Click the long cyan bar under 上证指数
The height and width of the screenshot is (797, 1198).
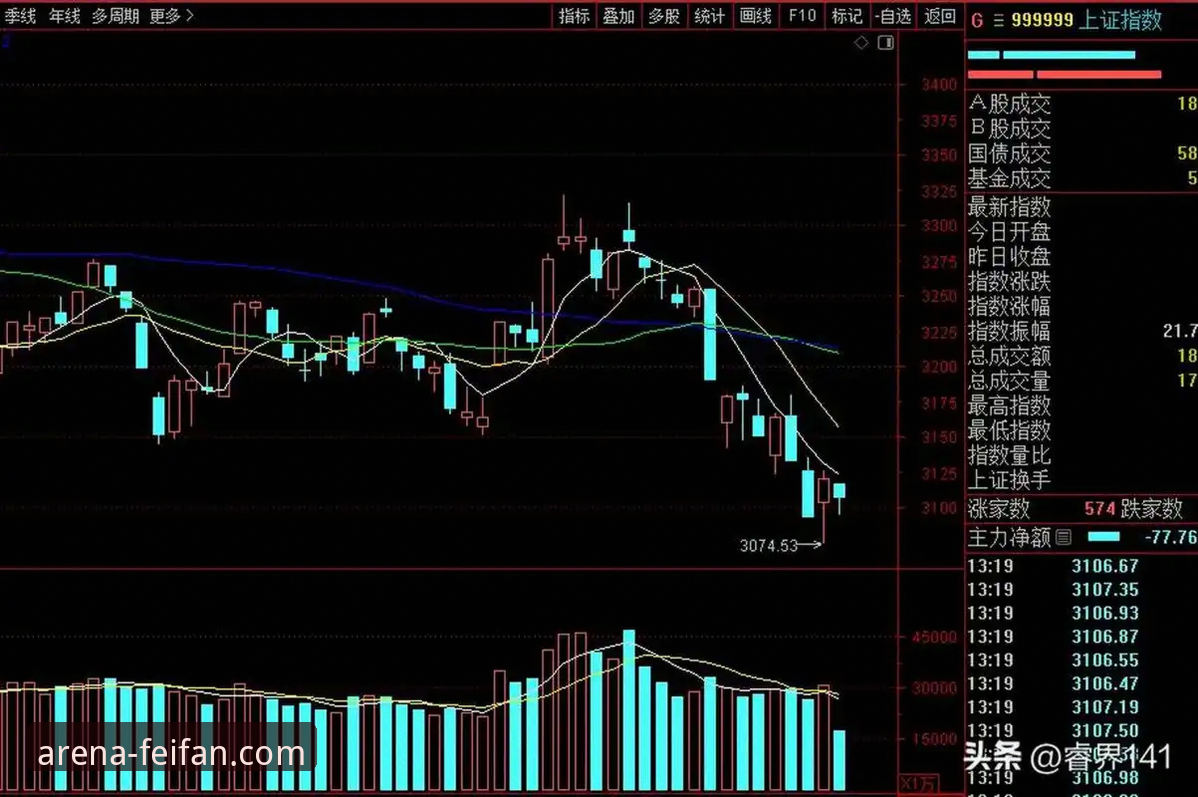[x=1069, y=55]
